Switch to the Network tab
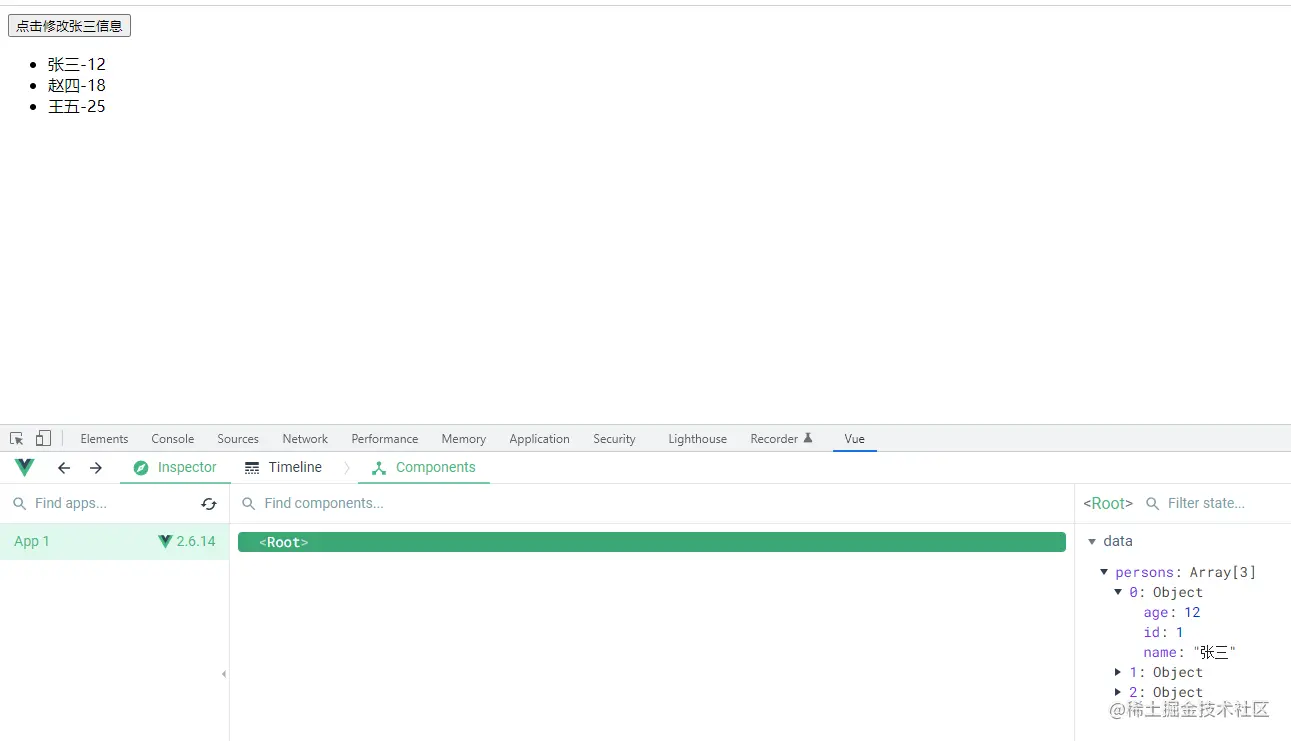1291x741 pixels. pos(305,439)
